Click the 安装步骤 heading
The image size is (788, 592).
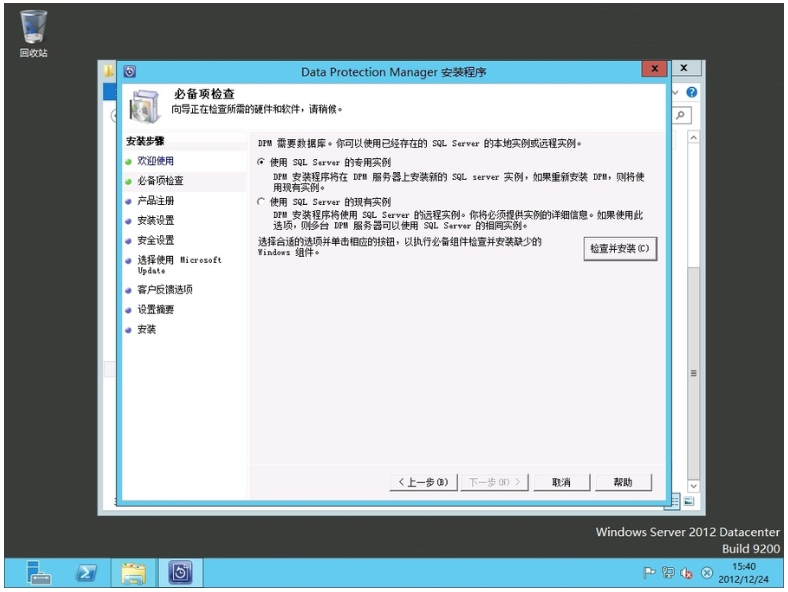145,141
